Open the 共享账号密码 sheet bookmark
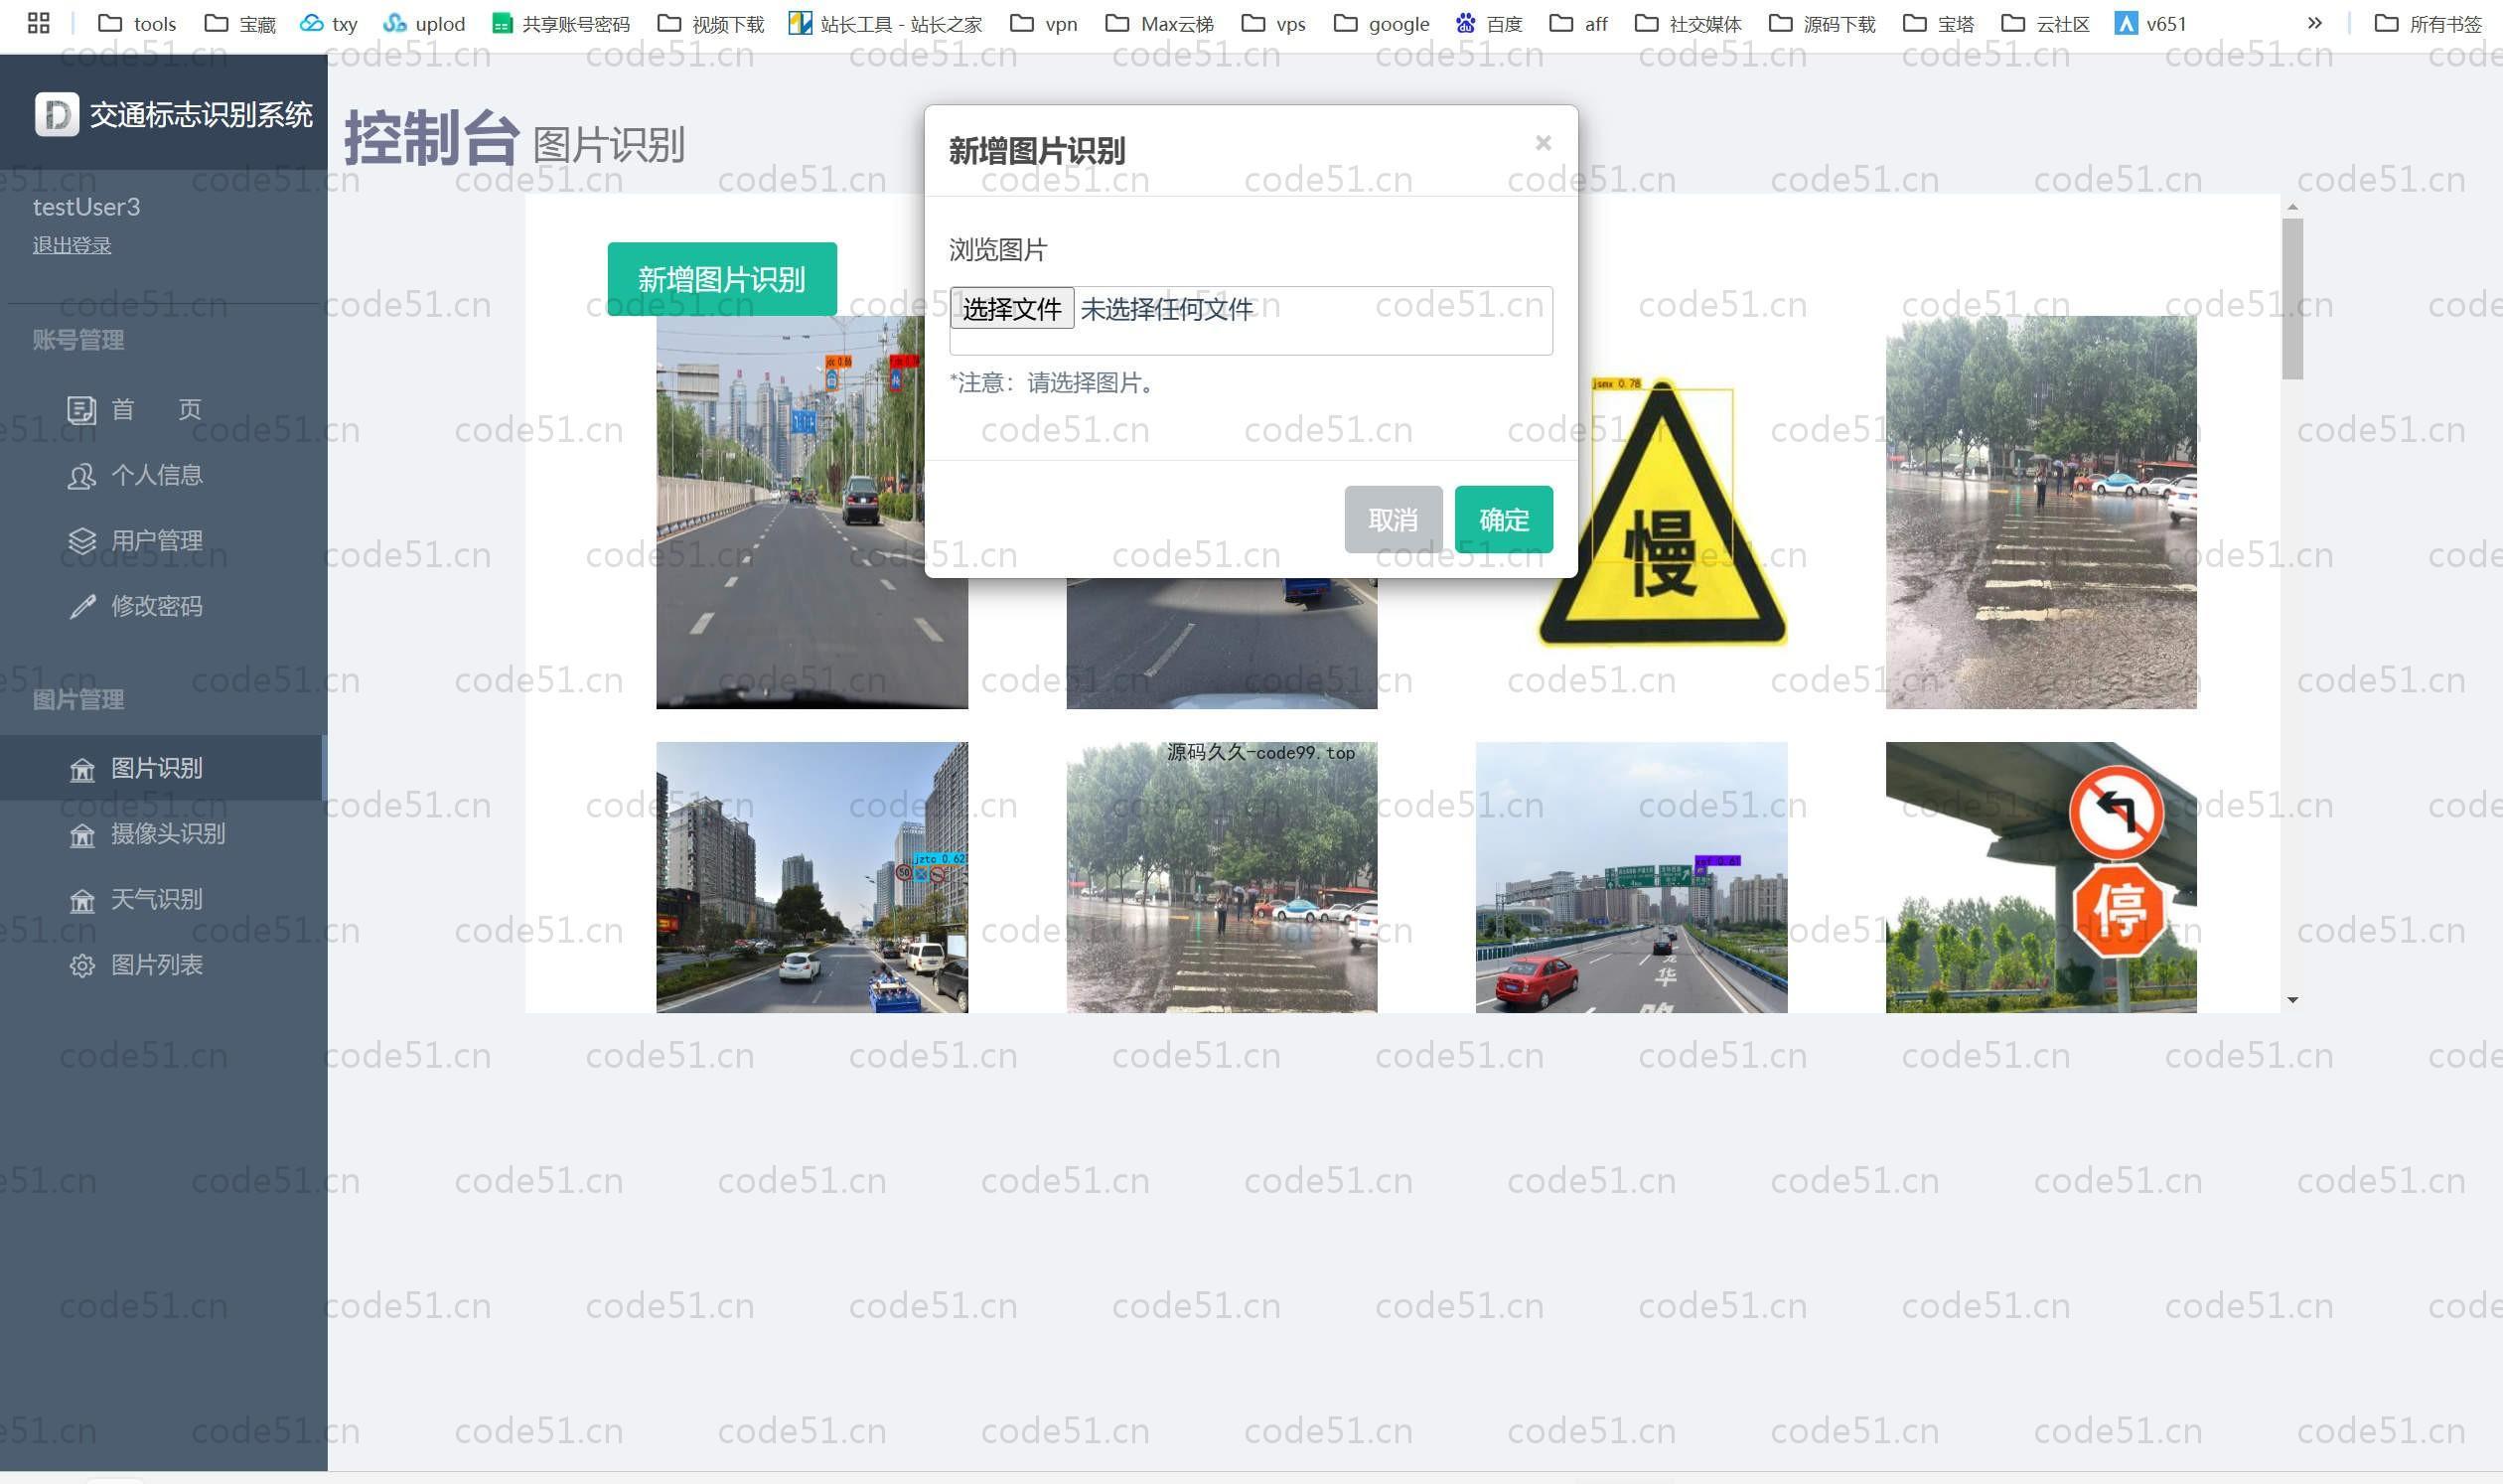Screen dimensions: 2503x1484 [x=561, y=23]
